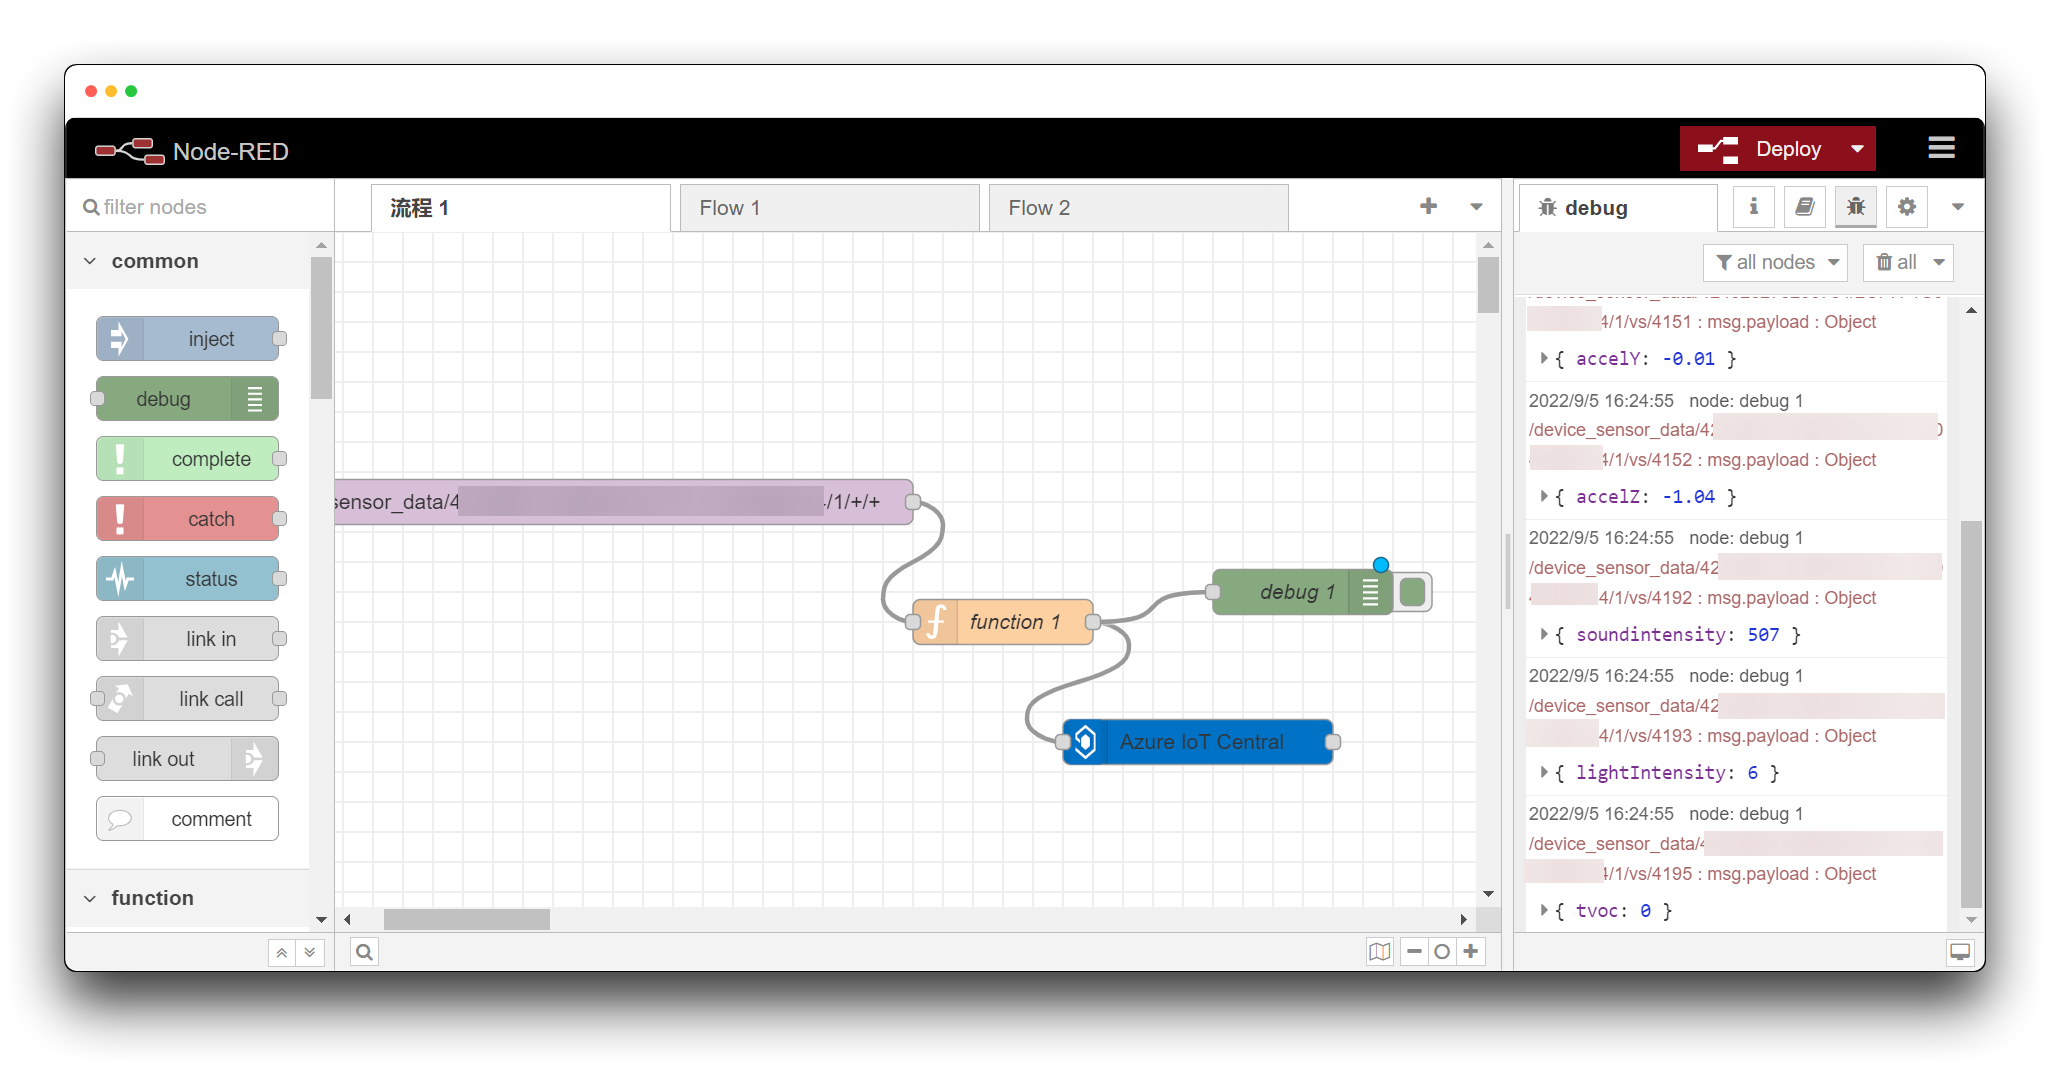Clear messages with the trash all button
The width and height of the screenshot is (2050, 1068).
click(x=1896, y=262)
